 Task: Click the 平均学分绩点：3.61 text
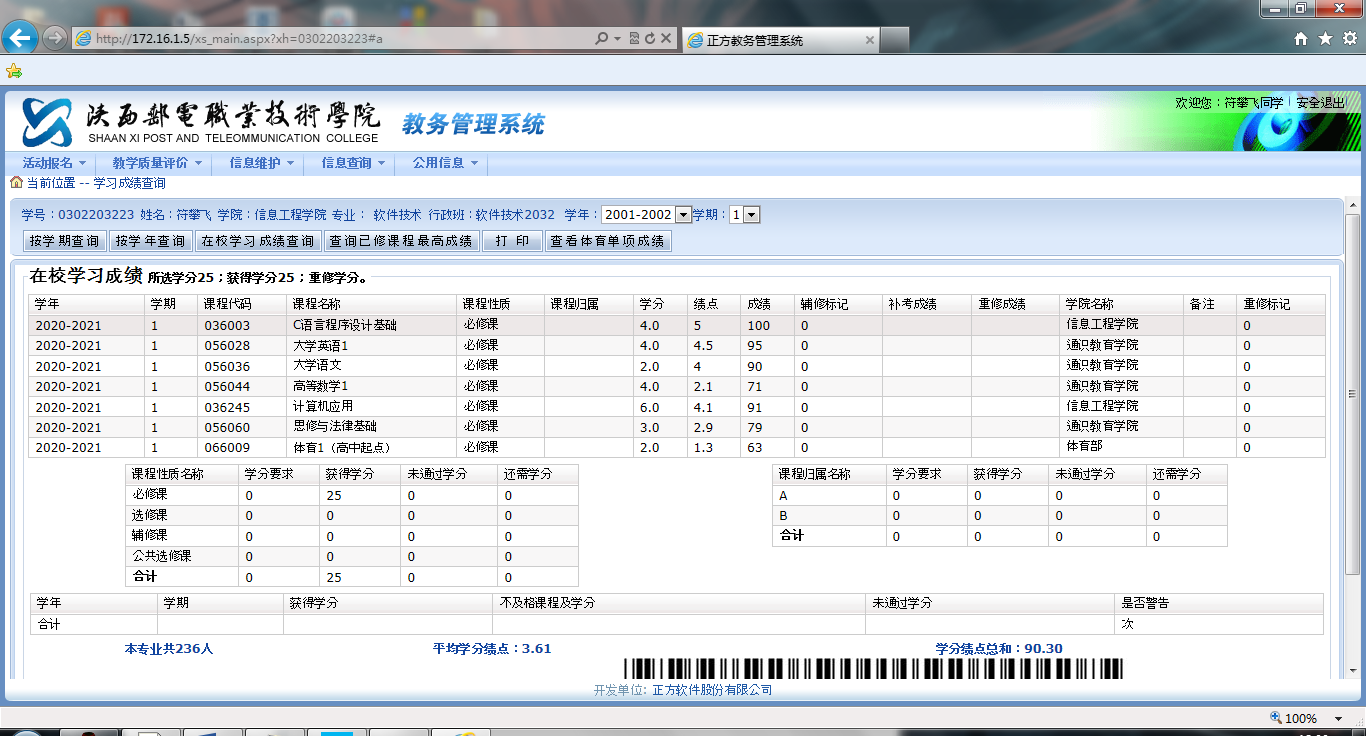click(492, 649)
